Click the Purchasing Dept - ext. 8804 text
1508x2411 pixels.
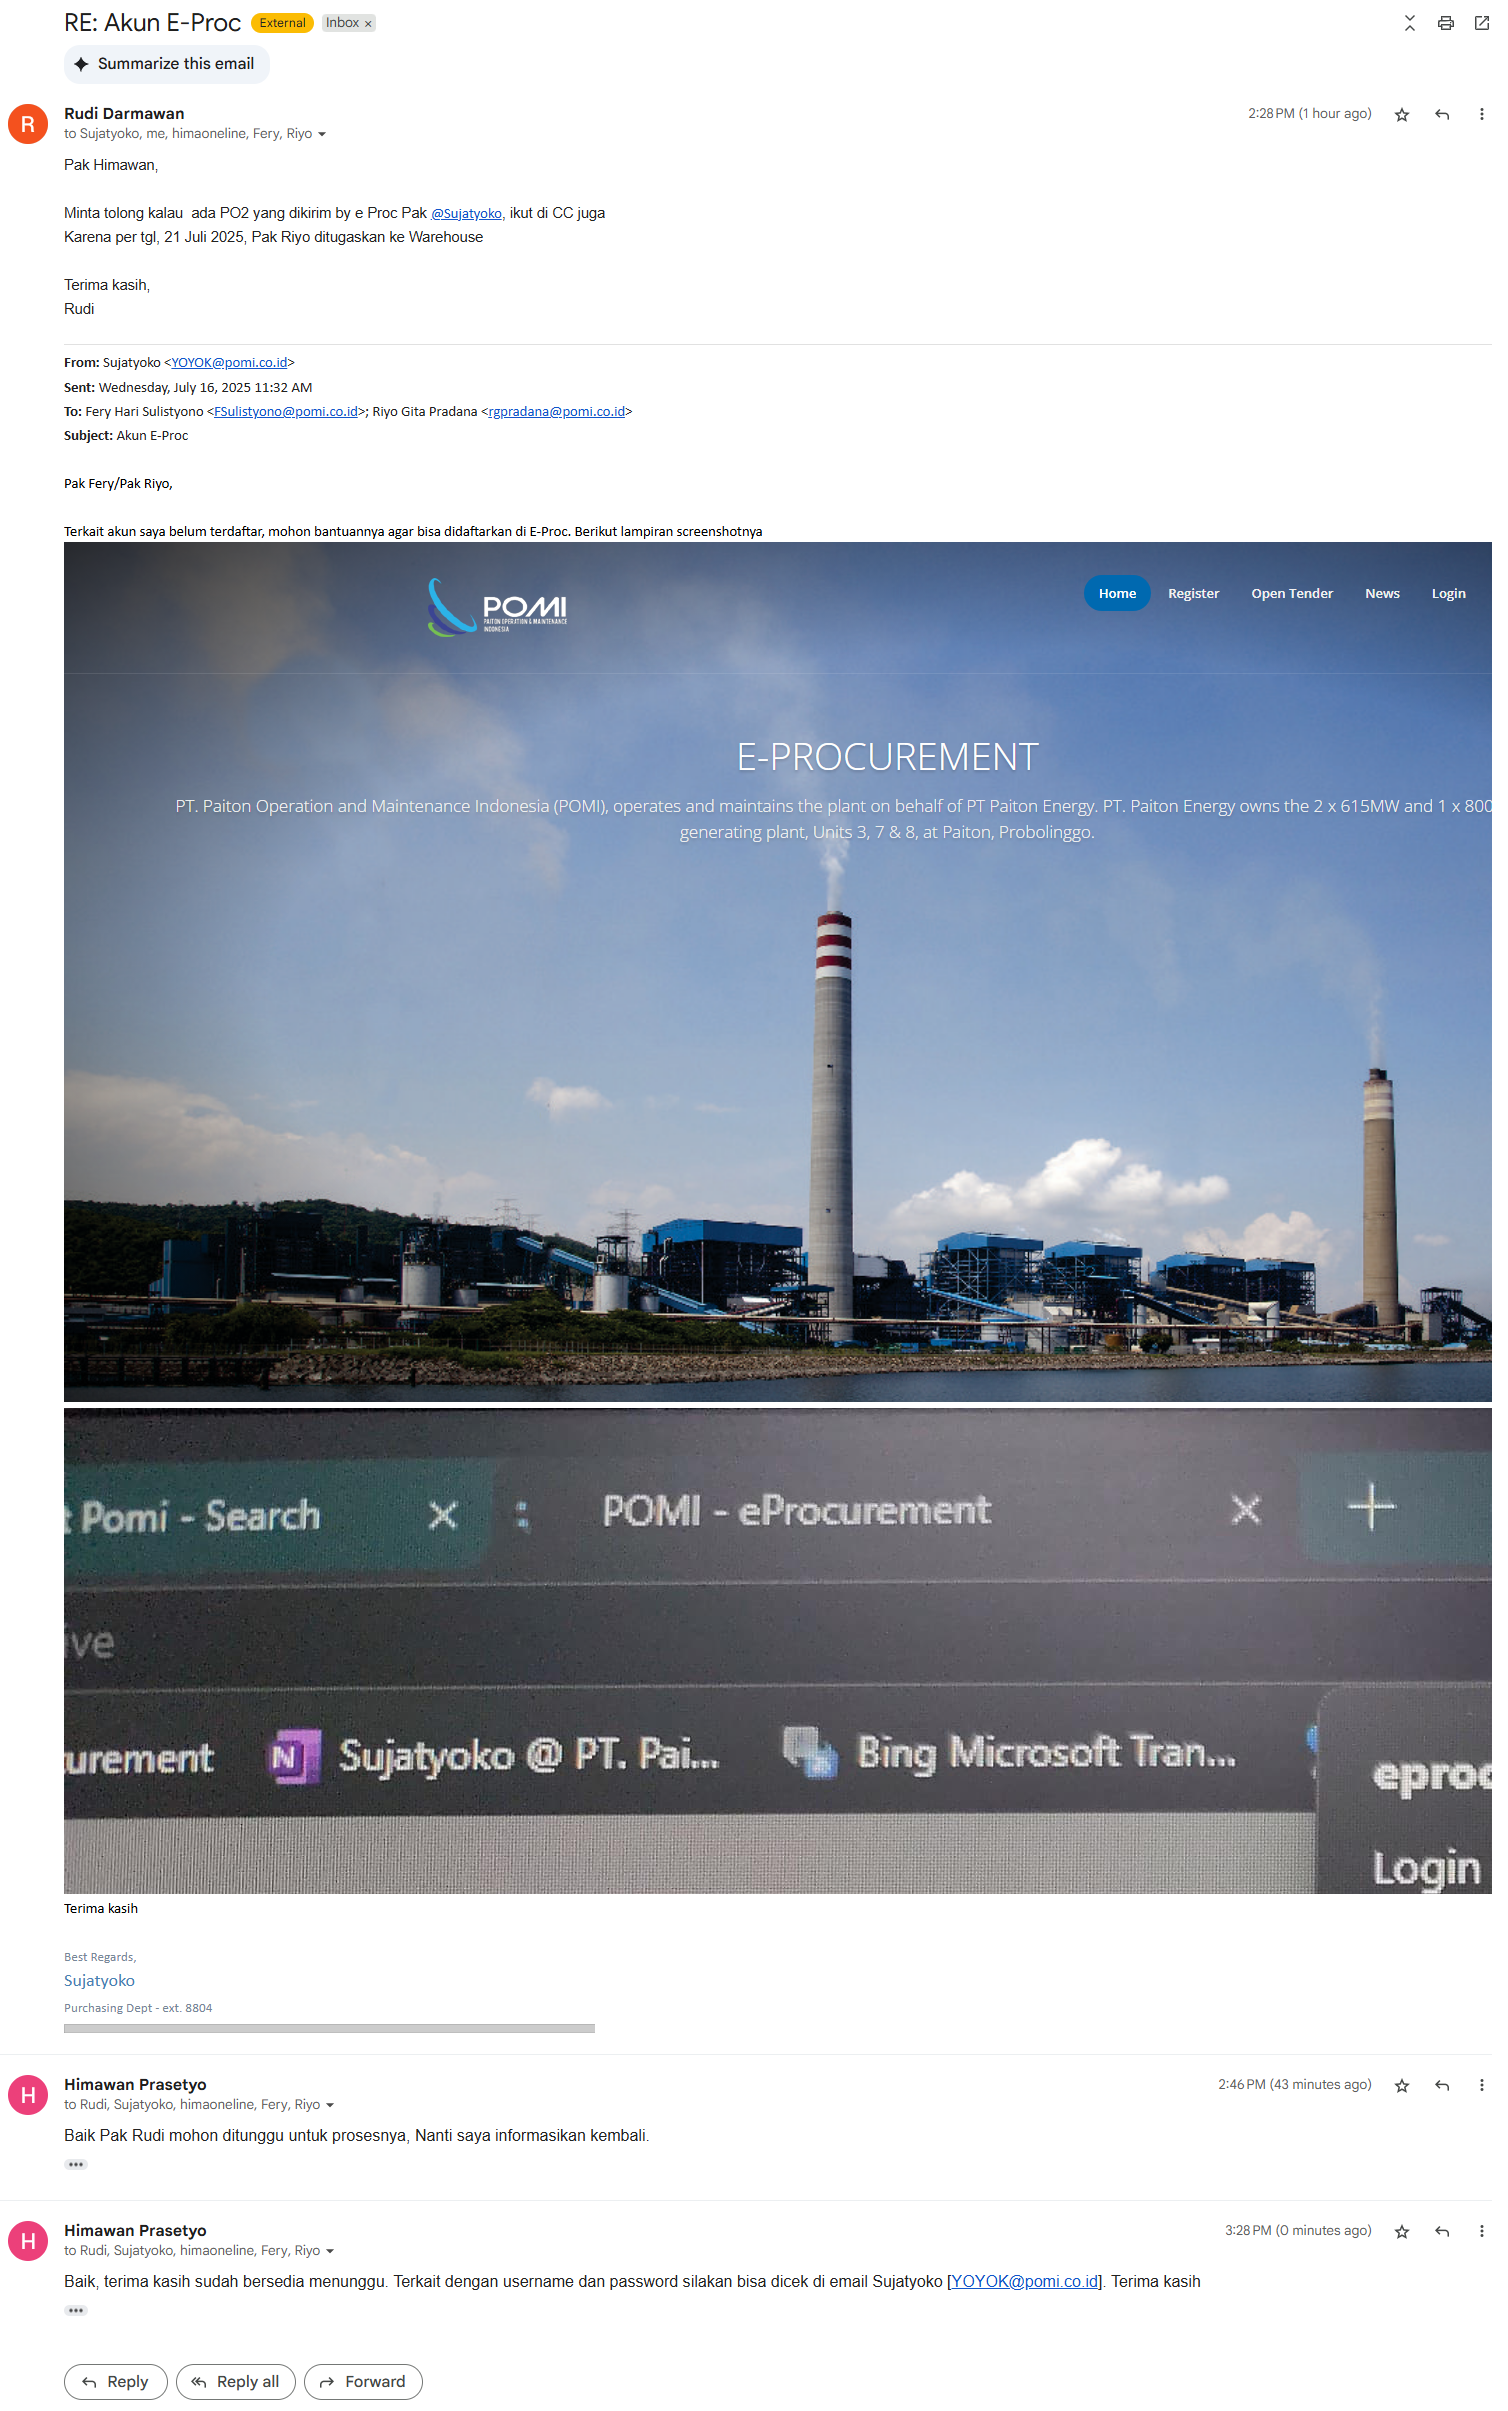(x=138, y=2008)
